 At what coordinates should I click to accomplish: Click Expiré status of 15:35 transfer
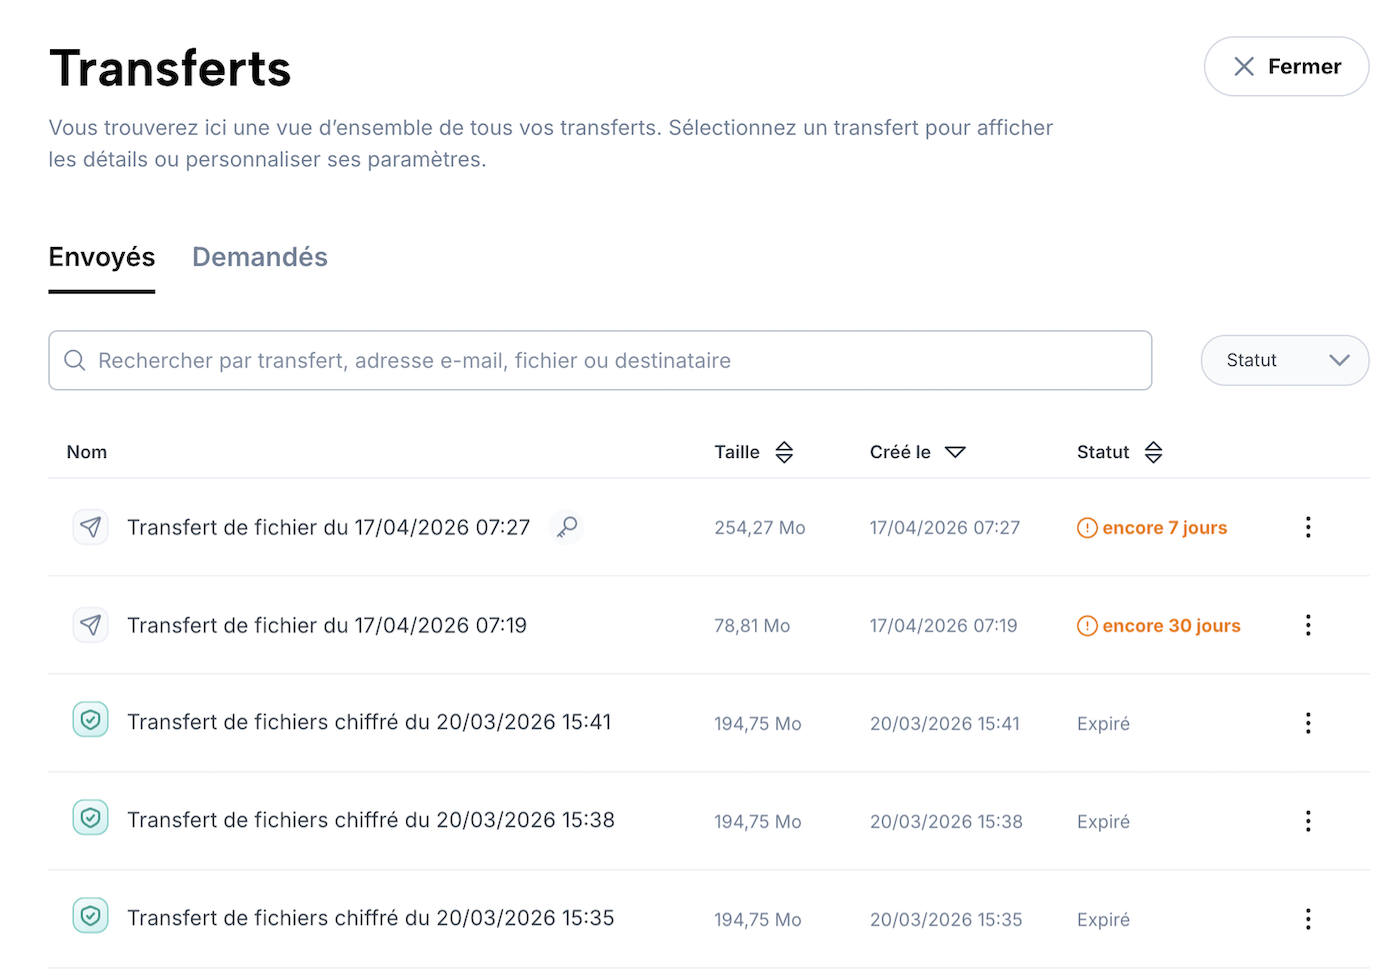pyautogui.click(x=1104, y=920)
